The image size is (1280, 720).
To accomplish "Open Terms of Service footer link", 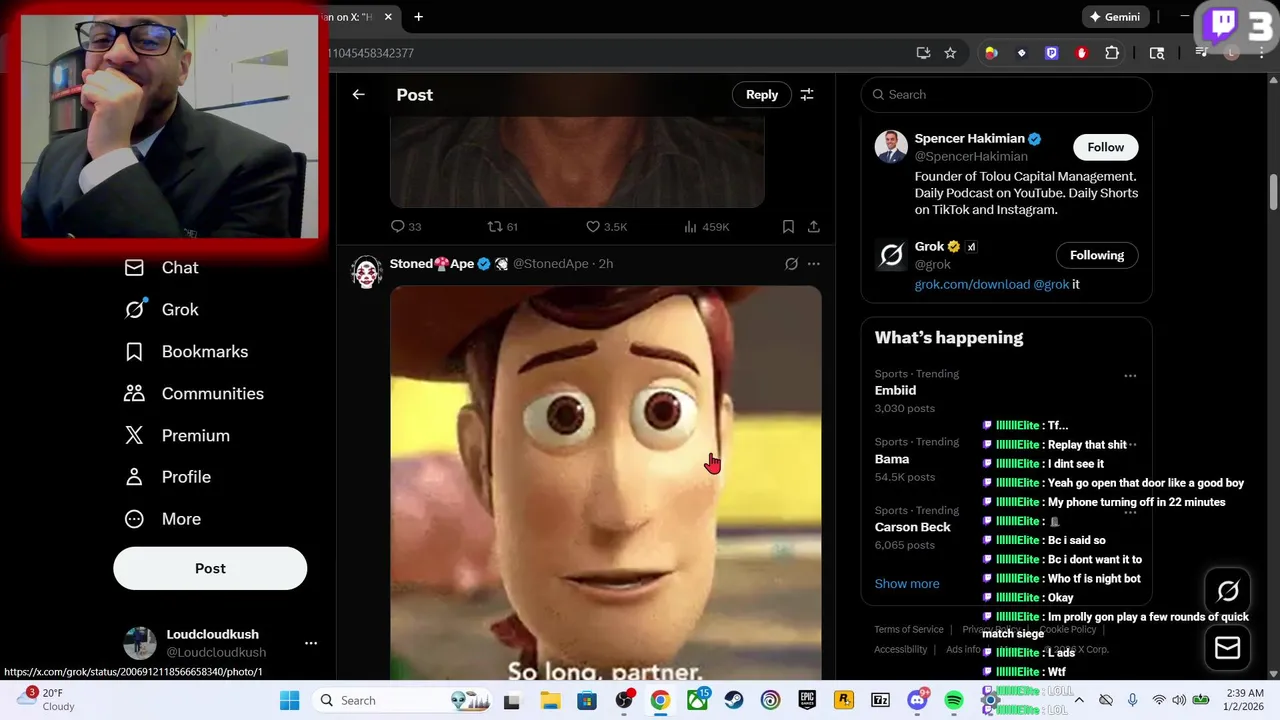I will (x=909, y=630).
